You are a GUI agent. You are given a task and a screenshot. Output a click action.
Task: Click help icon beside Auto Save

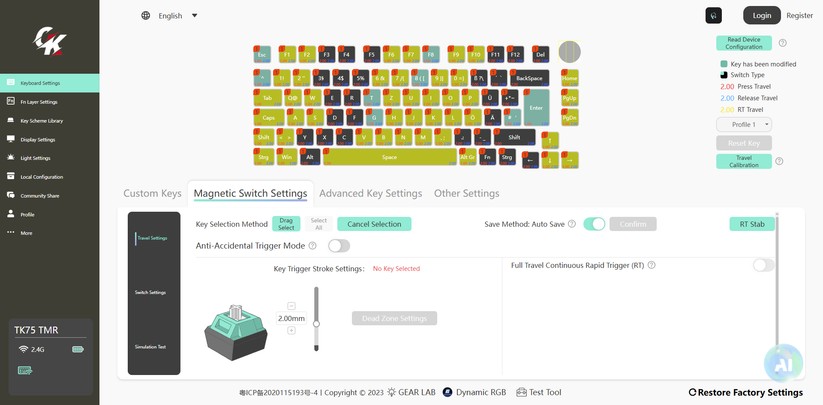click(572, 224)
